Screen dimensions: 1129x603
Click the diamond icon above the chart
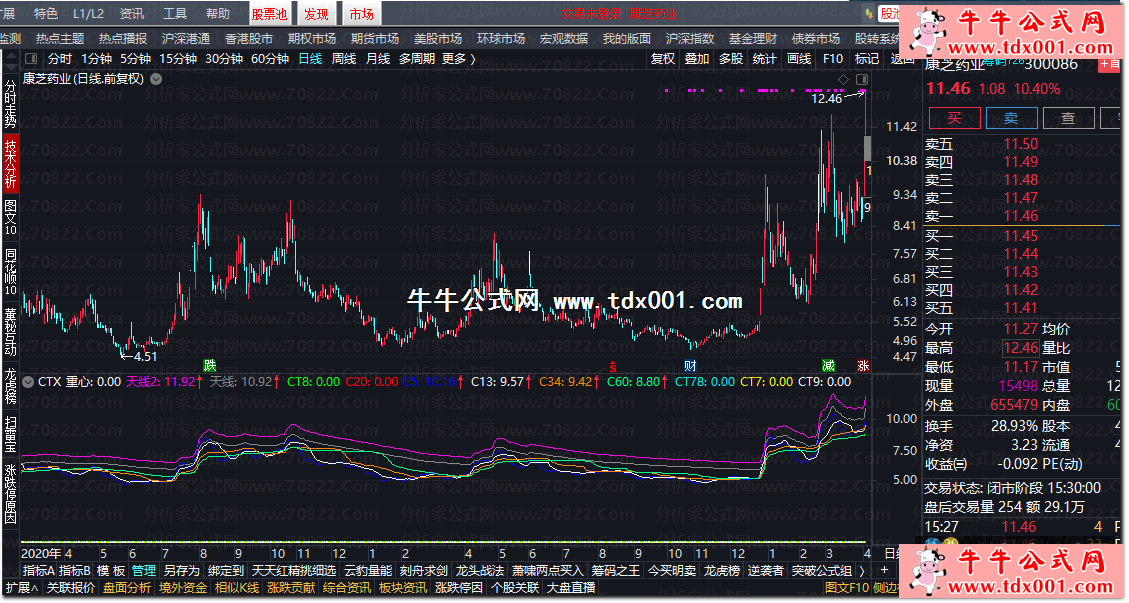coord(843,79)
